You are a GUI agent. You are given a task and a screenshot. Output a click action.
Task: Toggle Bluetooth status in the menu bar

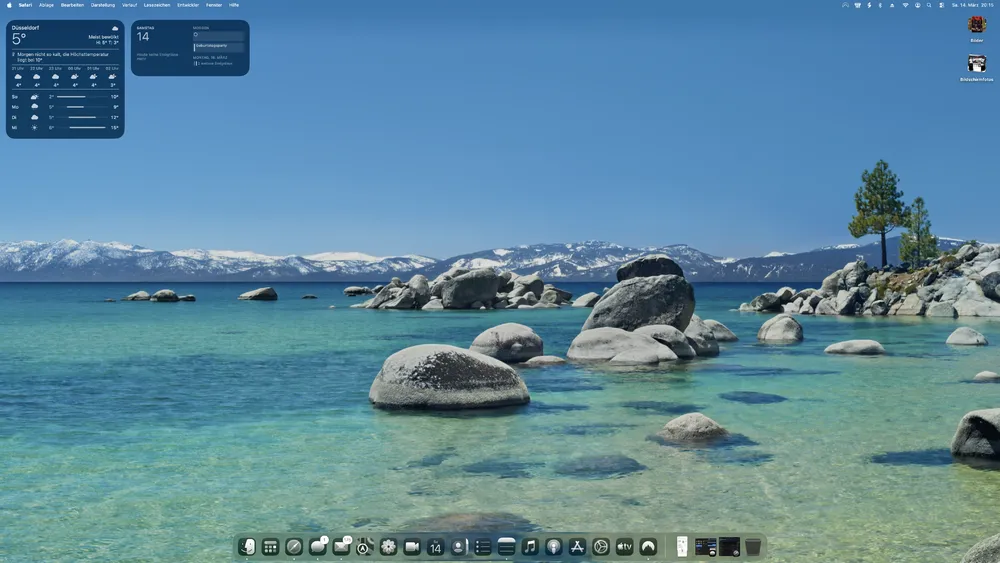(x=880, y=5)
